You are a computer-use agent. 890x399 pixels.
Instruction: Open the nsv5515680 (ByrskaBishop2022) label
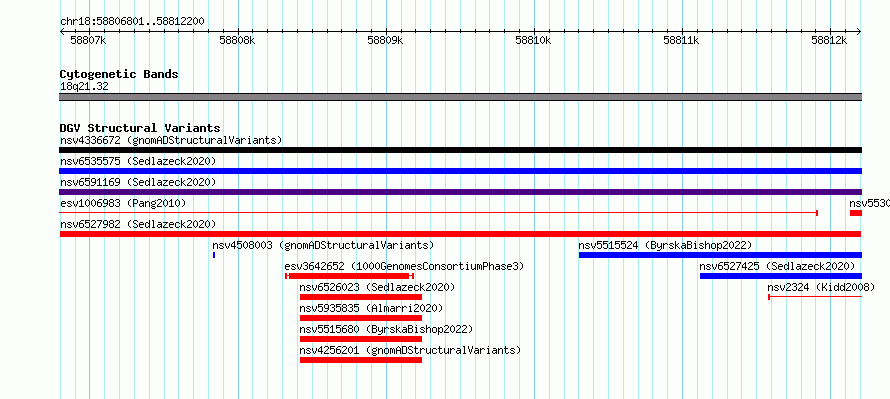tap(387, 329)
